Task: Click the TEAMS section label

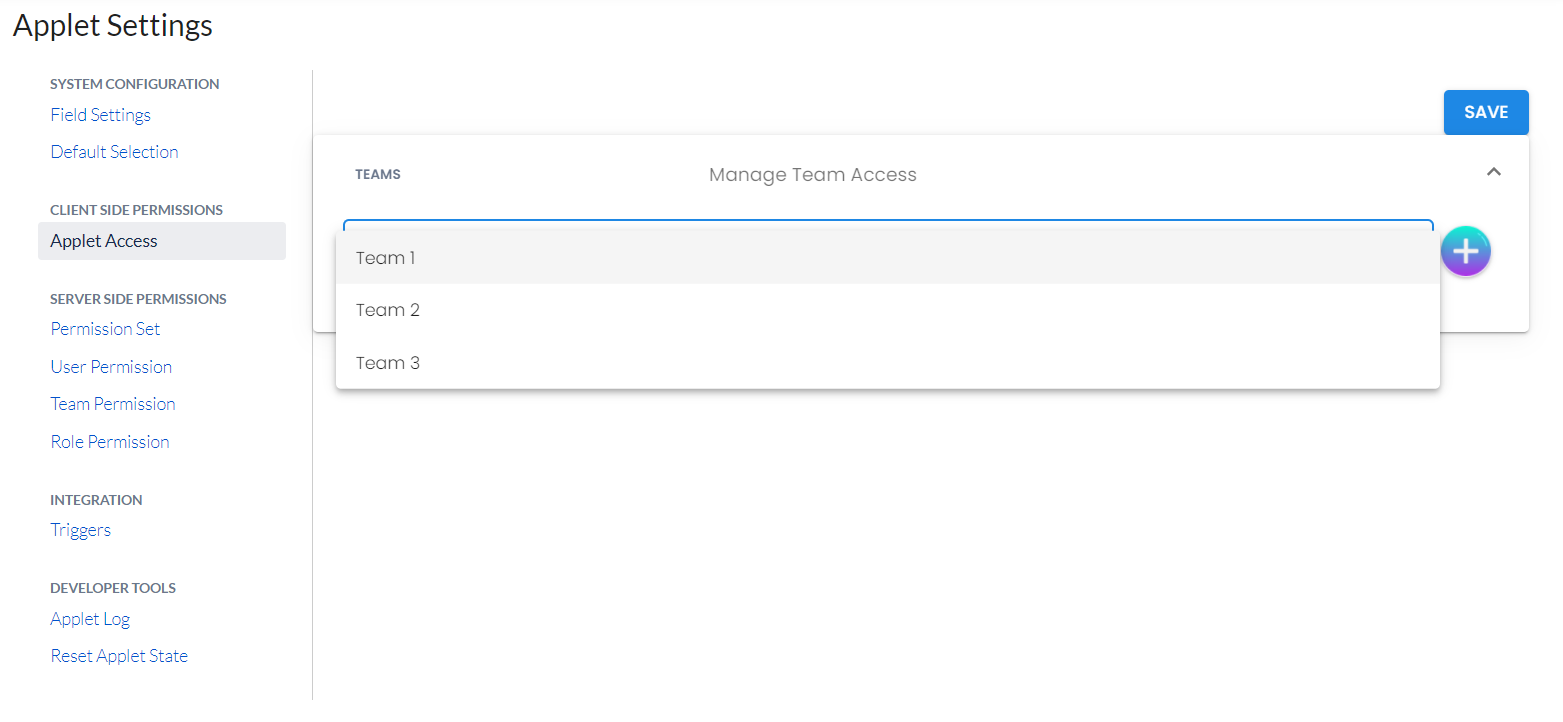Action: [x=378, y=175]
